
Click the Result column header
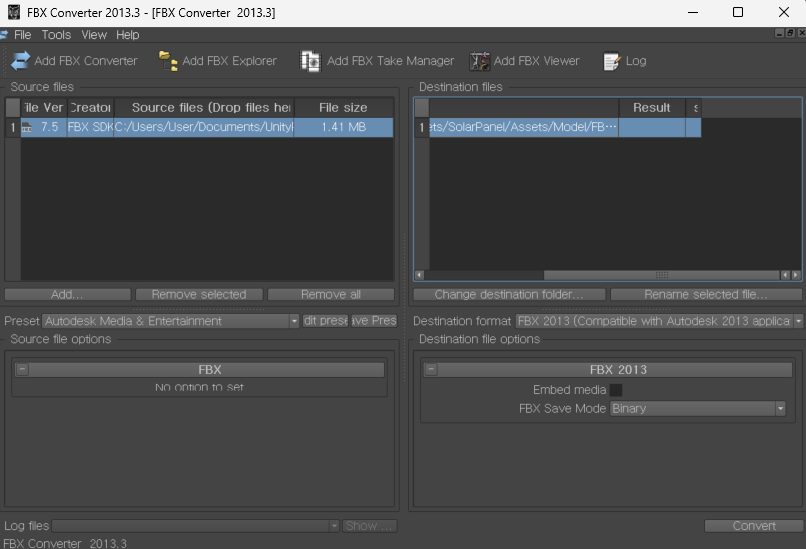point(652,108)
